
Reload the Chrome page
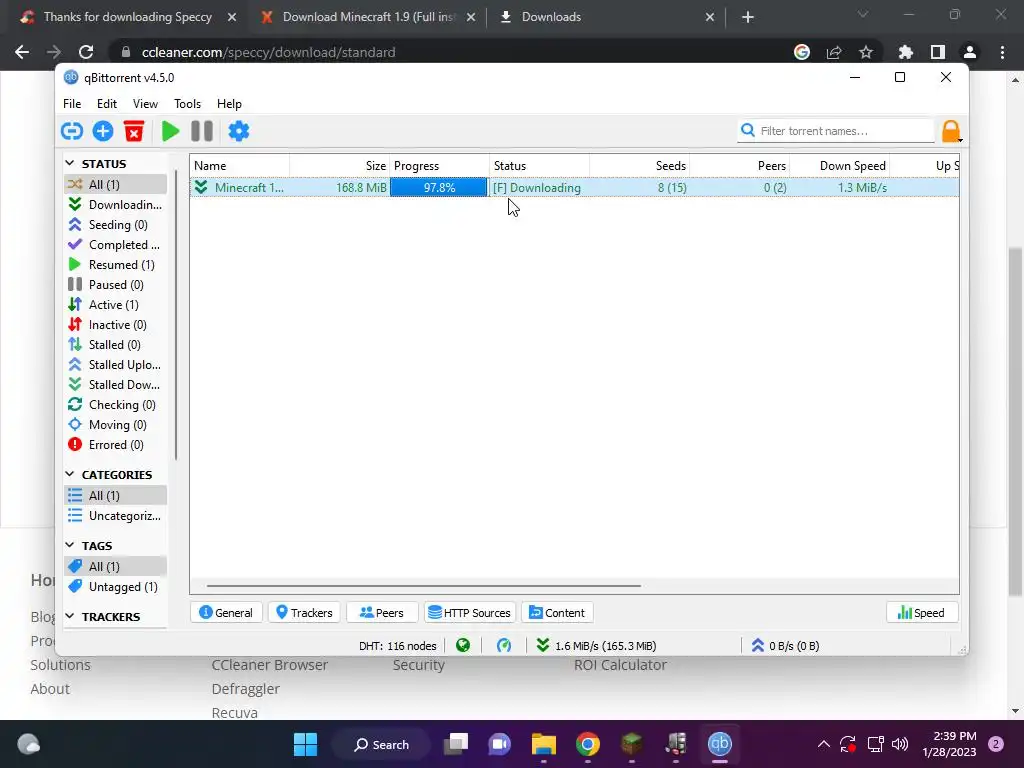coord(86,52)
